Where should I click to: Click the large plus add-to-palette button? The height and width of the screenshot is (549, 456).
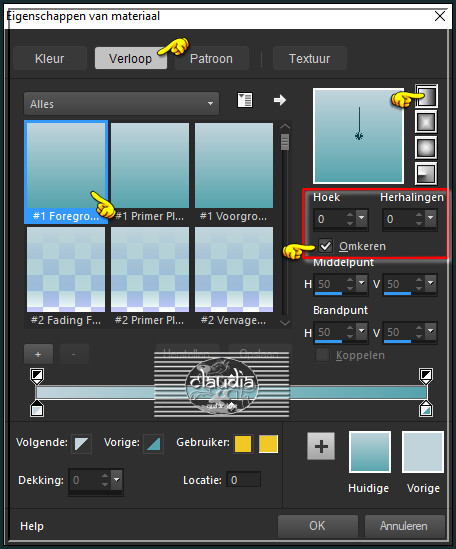[321, 446]
